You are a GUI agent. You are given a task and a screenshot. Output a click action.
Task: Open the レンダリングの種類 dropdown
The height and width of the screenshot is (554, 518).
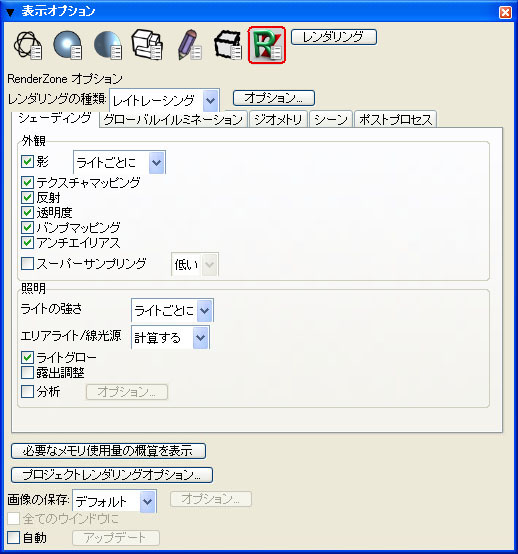coord(165,101)
